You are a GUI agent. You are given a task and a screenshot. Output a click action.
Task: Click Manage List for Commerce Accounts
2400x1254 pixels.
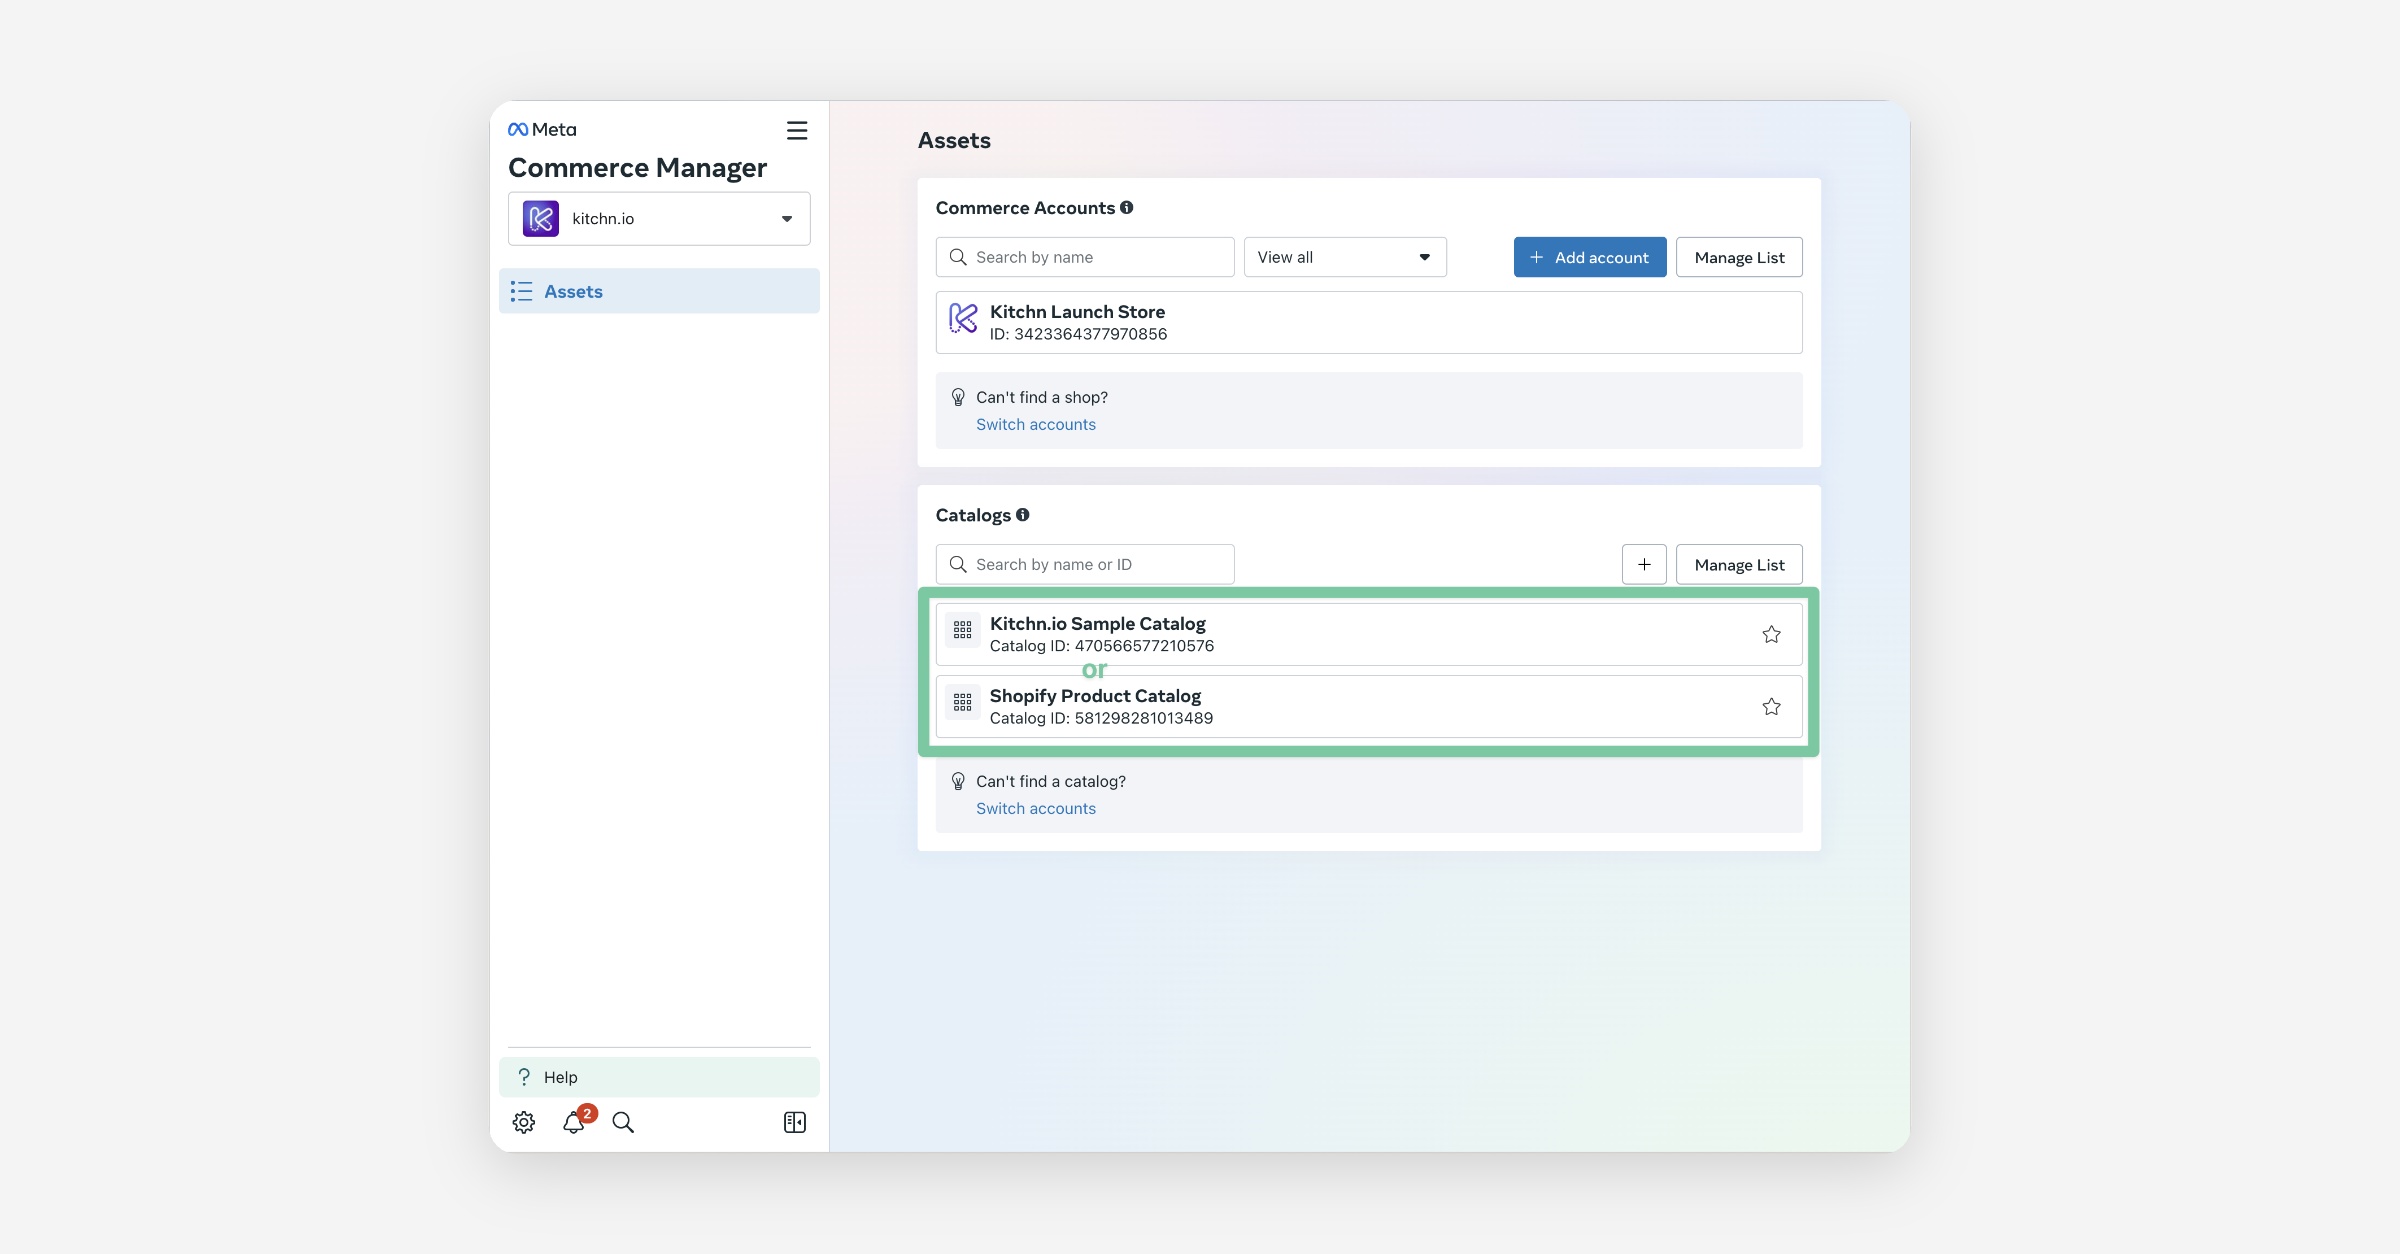click(x=1738, y=257)
